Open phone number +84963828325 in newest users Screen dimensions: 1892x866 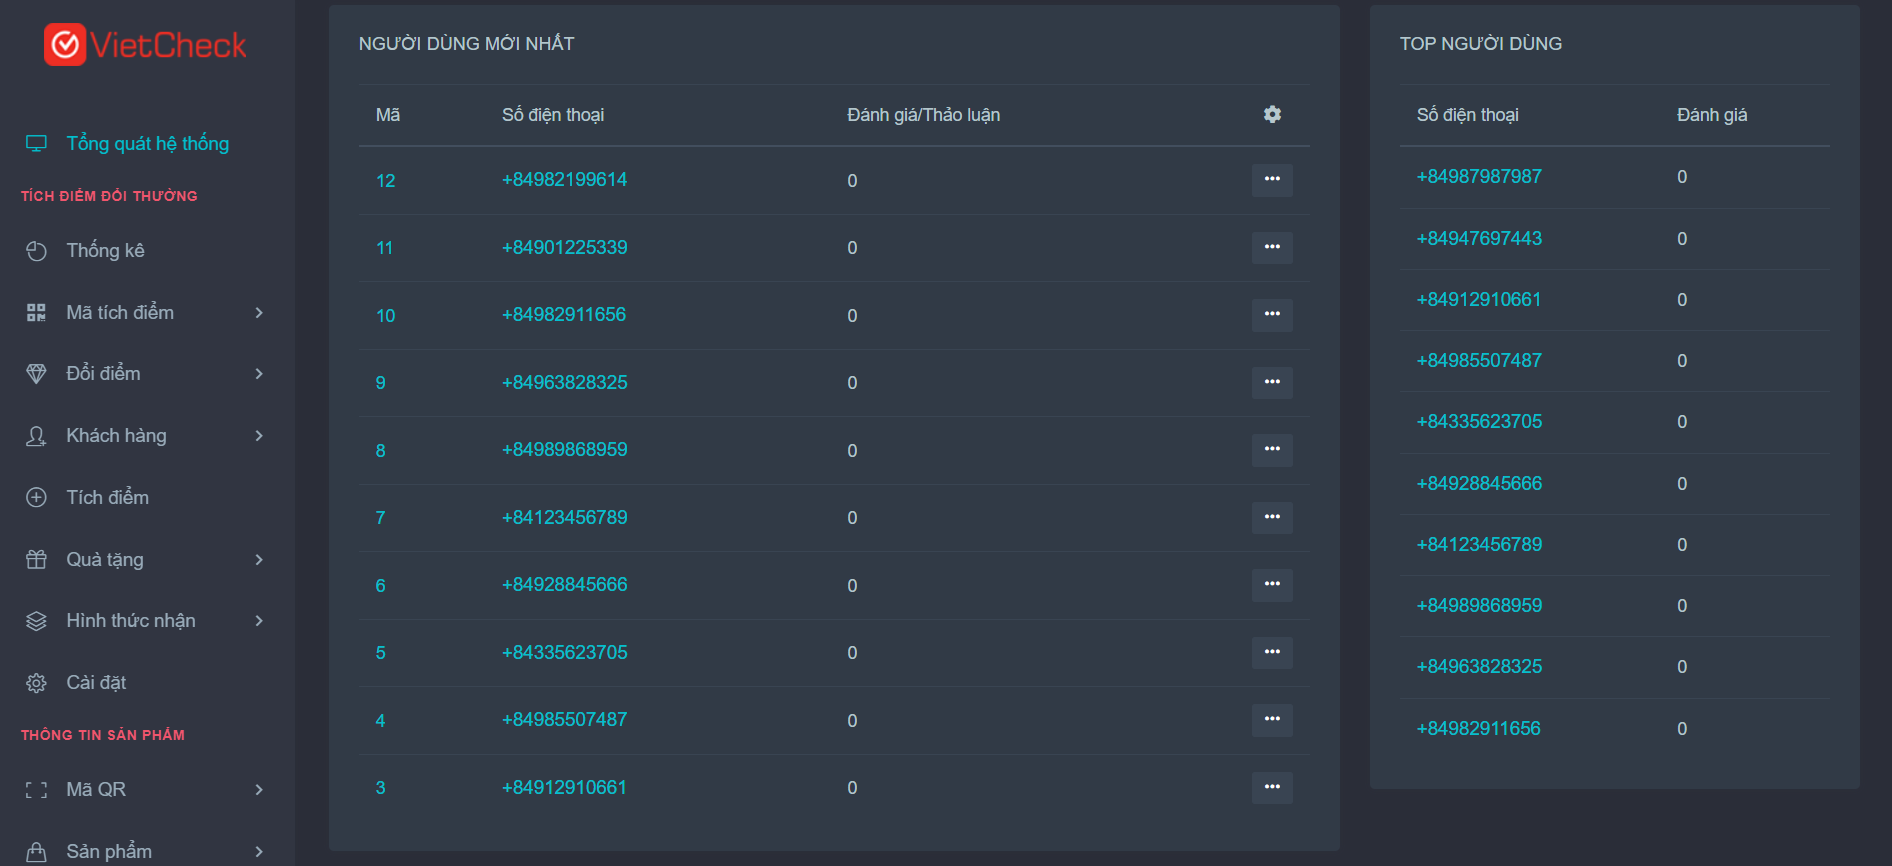(564, 382)
